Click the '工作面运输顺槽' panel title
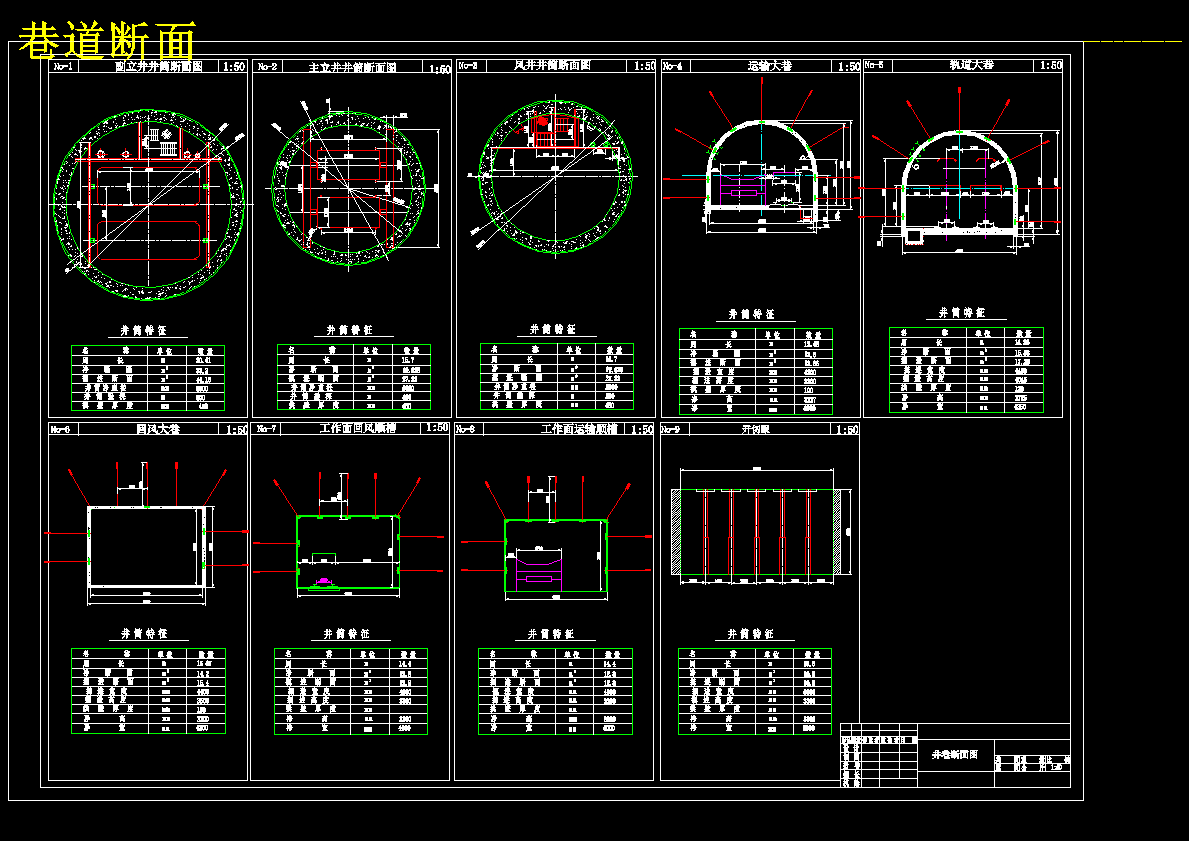The height and width of the screenshot is (841, 1189). click(579, 429)
